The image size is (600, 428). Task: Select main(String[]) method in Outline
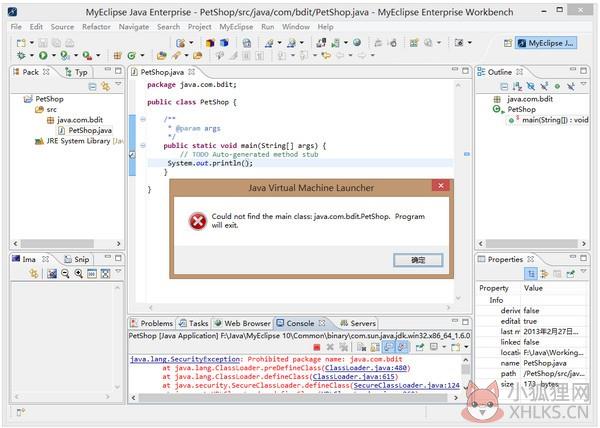pos(548,120)
